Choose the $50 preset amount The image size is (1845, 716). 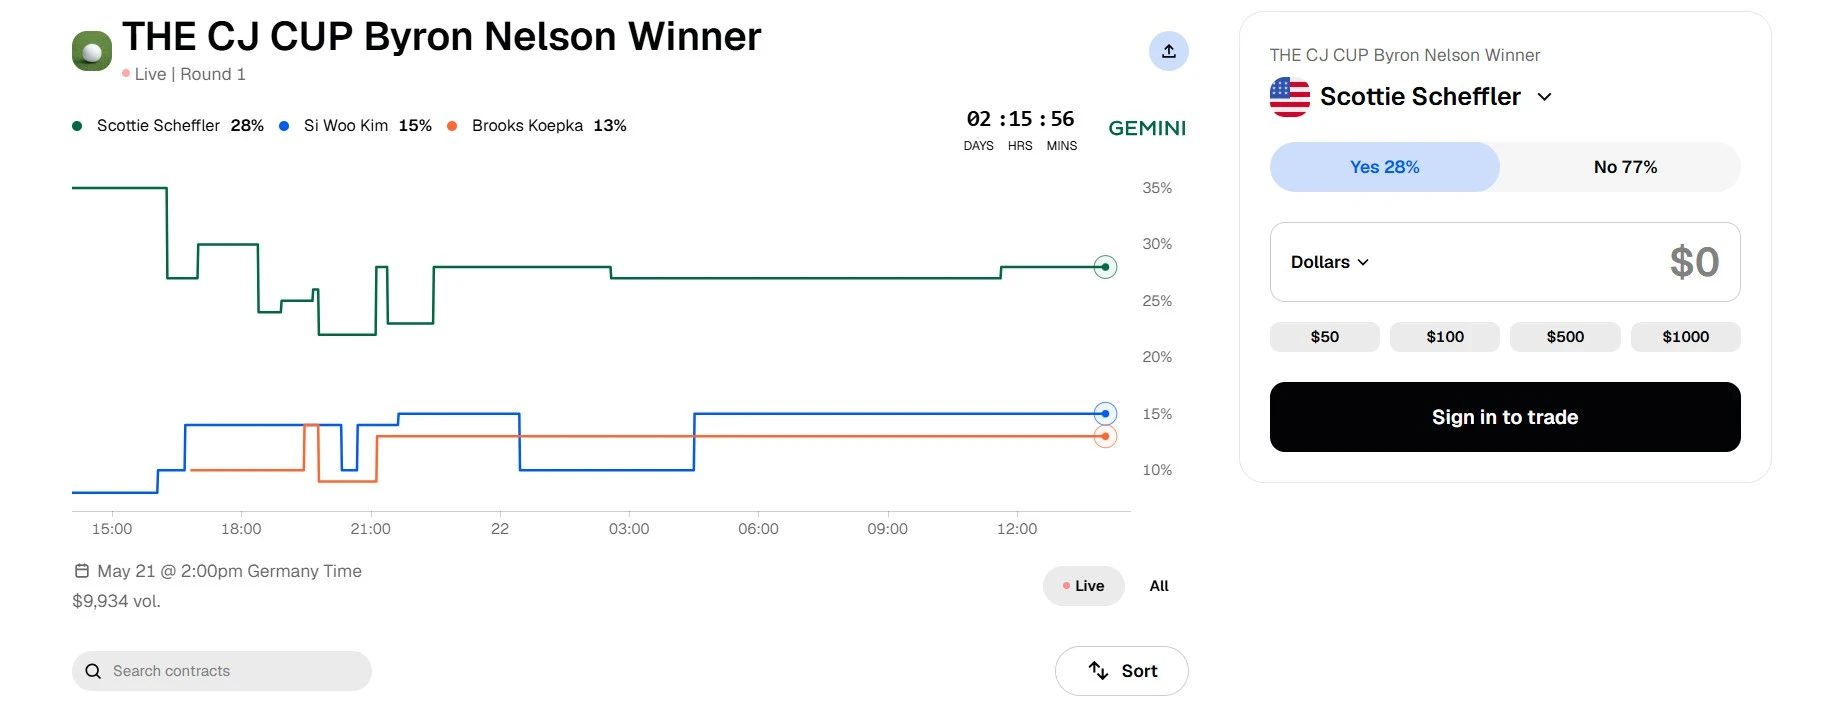[1325, 337]
